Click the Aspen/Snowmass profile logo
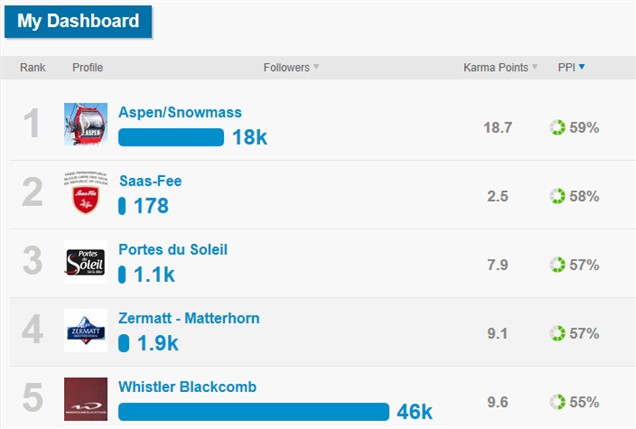The image size is (636, 429). point(85,124)
